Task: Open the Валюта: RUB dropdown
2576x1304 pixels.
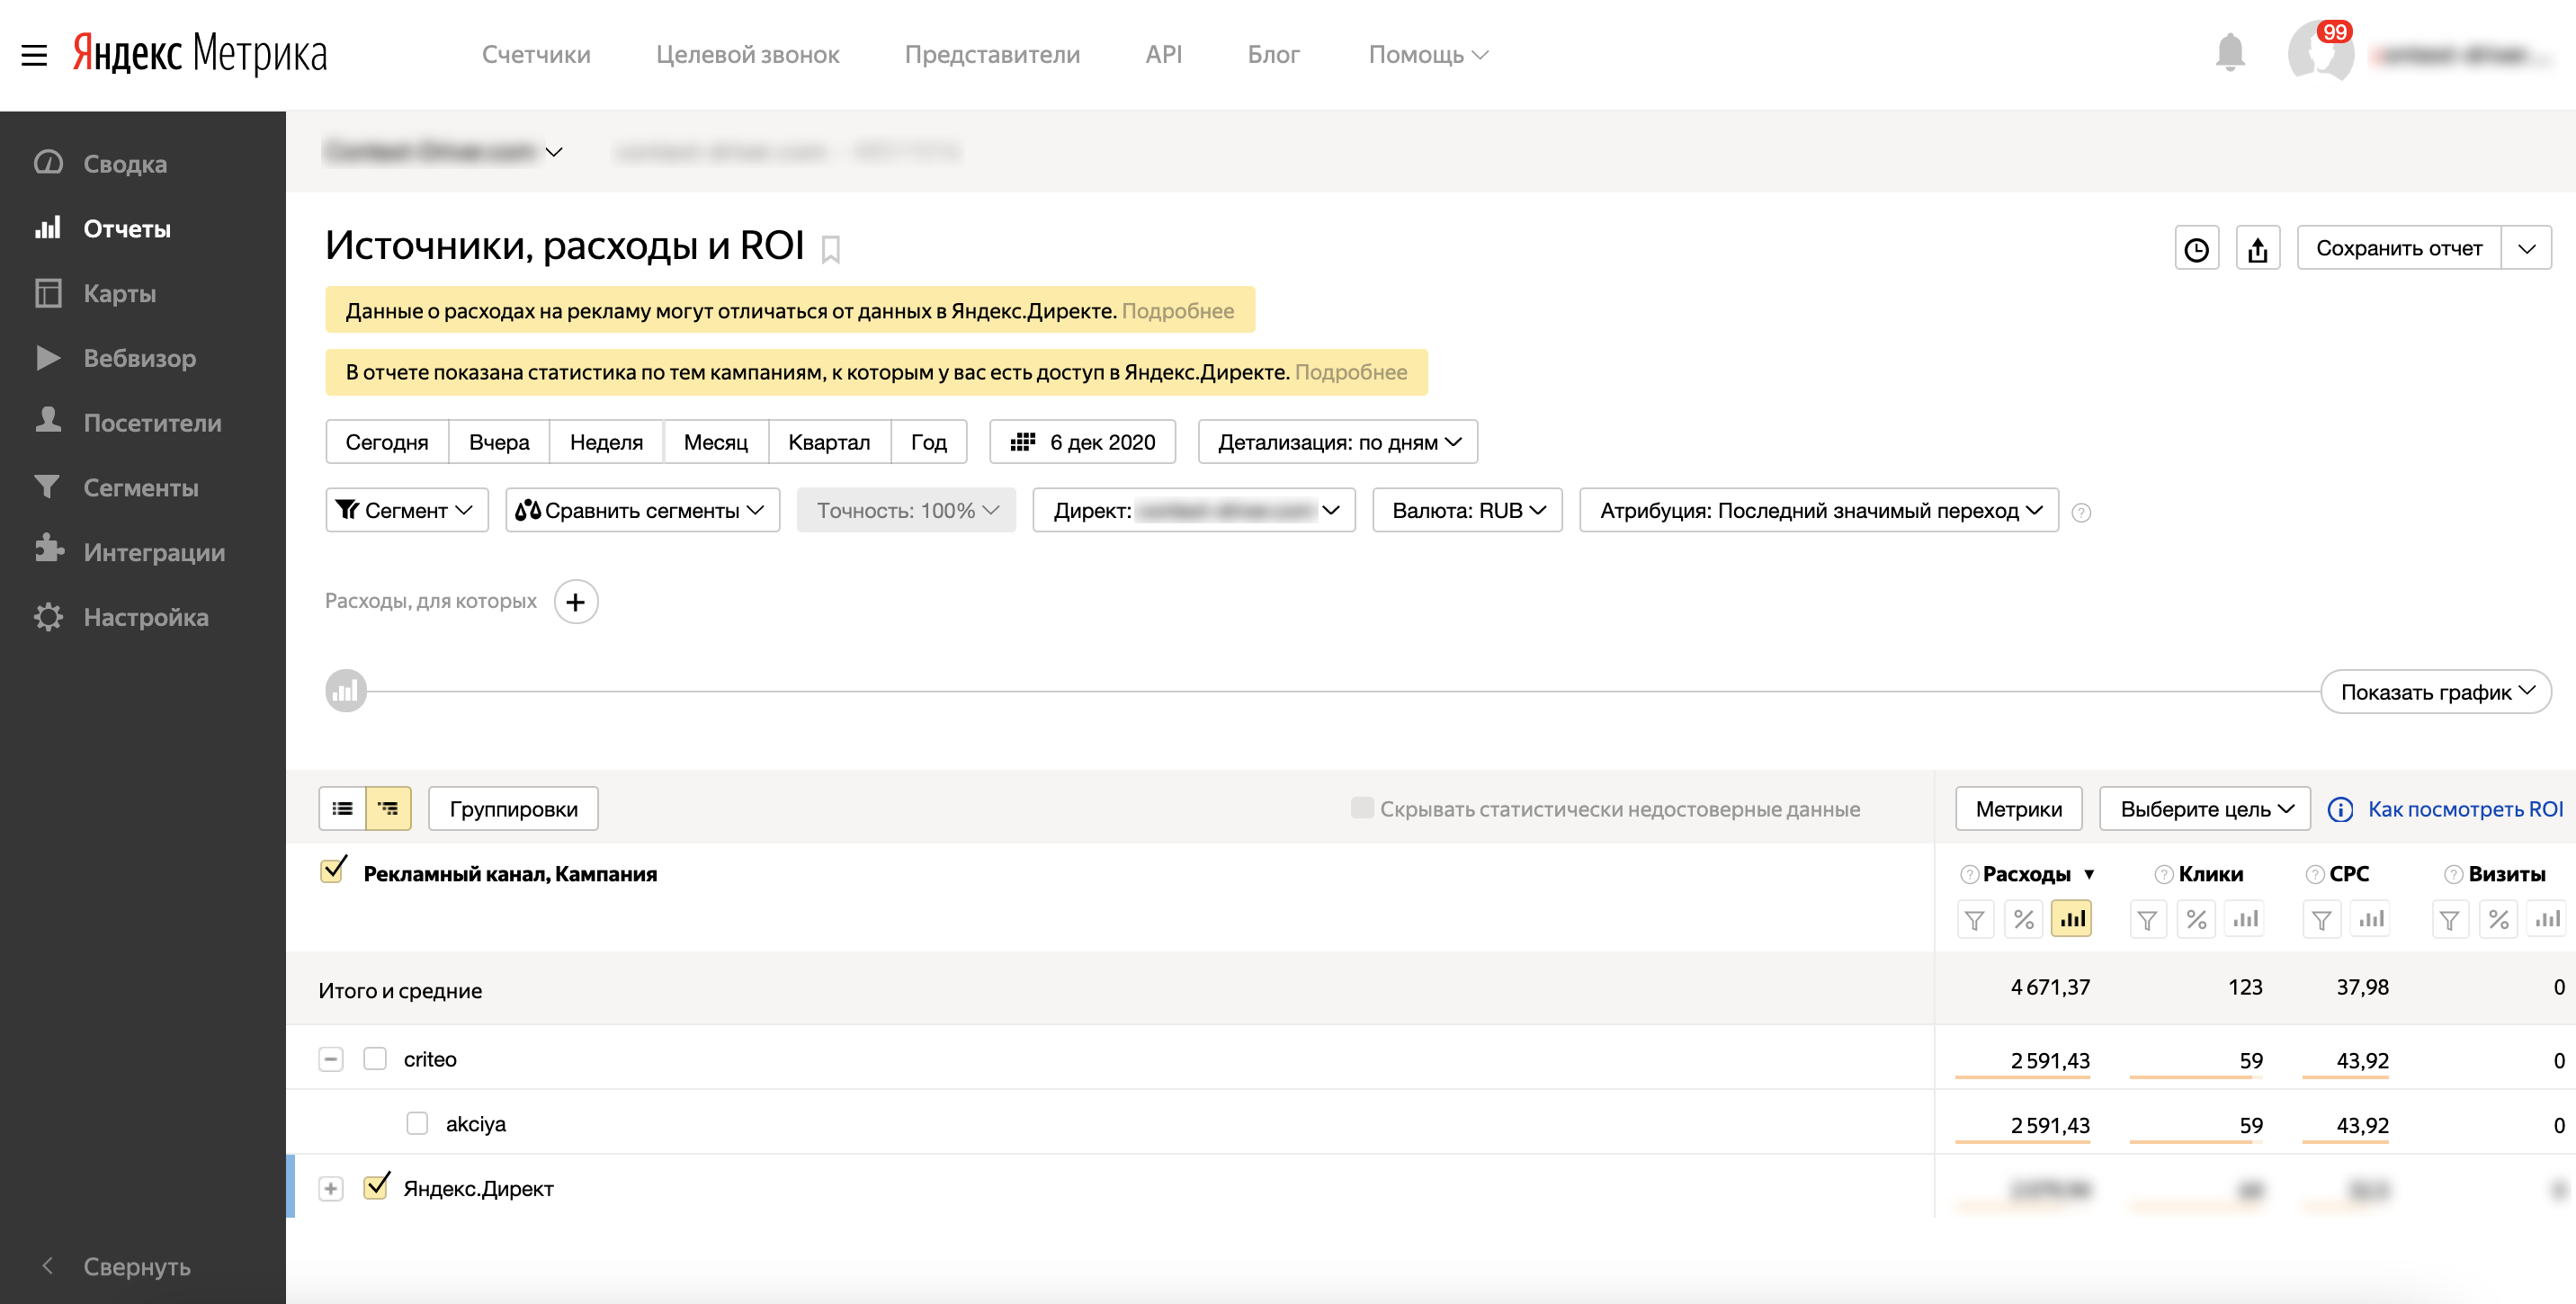Action: tap(1466, 510)
